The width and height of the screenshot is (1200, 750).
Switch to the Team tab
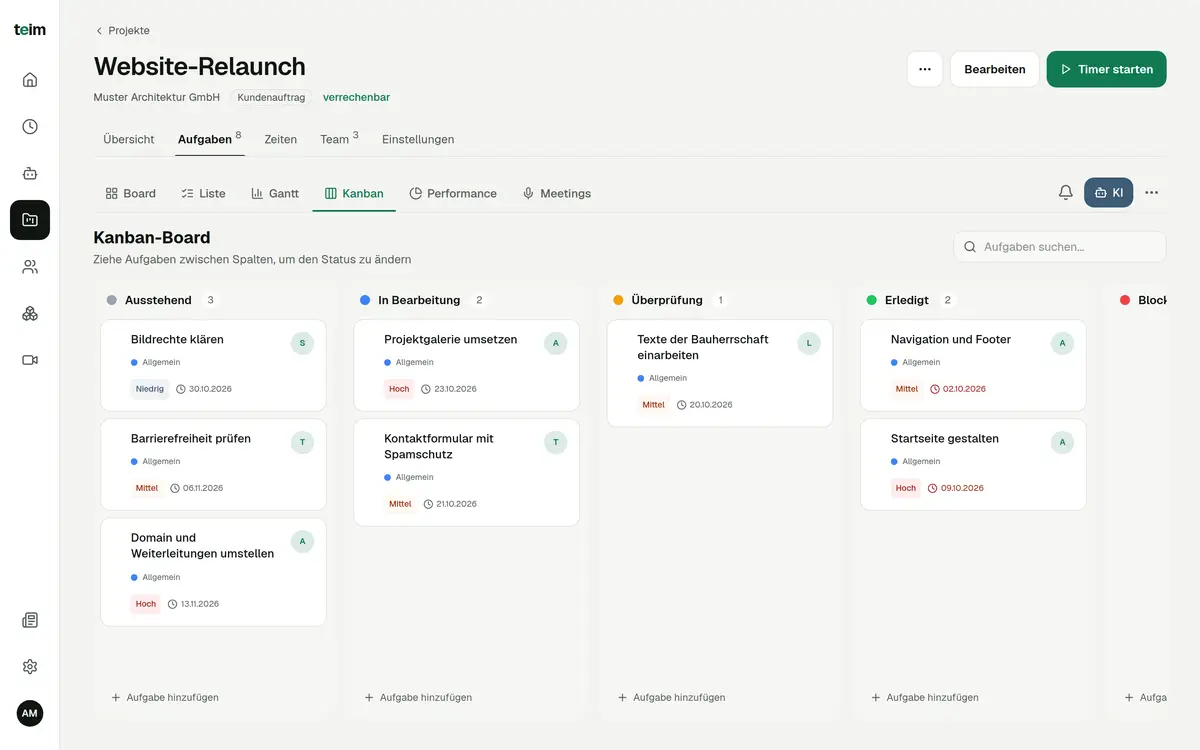339,139
